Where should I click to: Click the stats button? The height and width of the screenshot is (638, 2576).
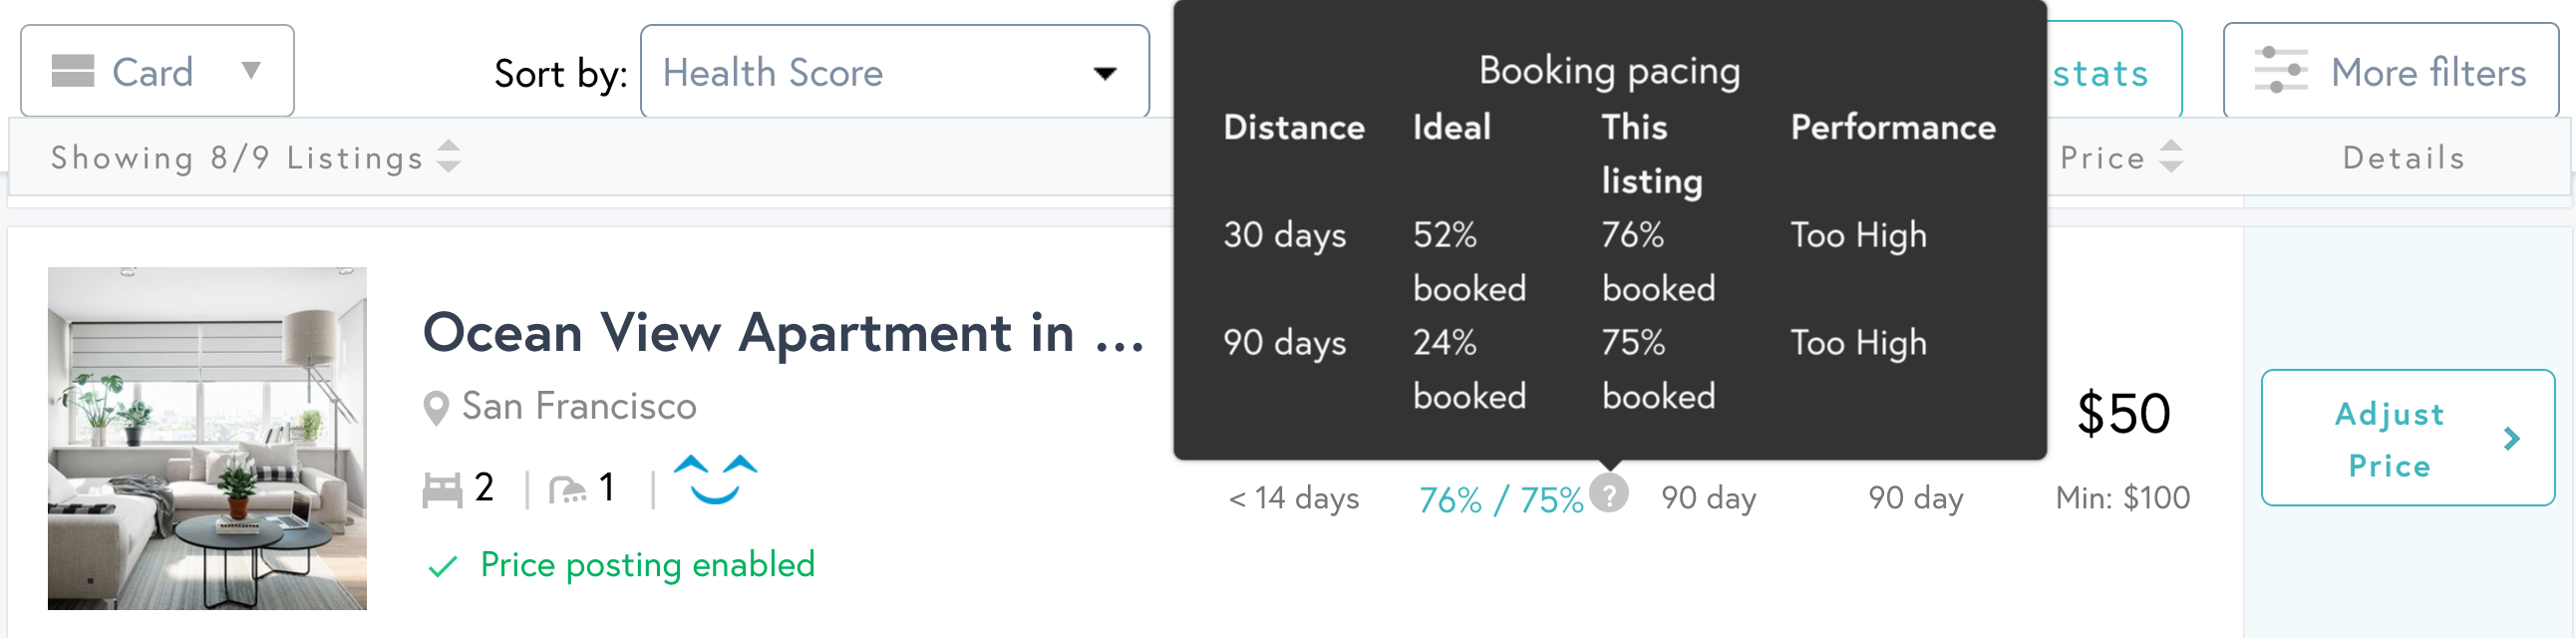click(x=2112, y=72)
